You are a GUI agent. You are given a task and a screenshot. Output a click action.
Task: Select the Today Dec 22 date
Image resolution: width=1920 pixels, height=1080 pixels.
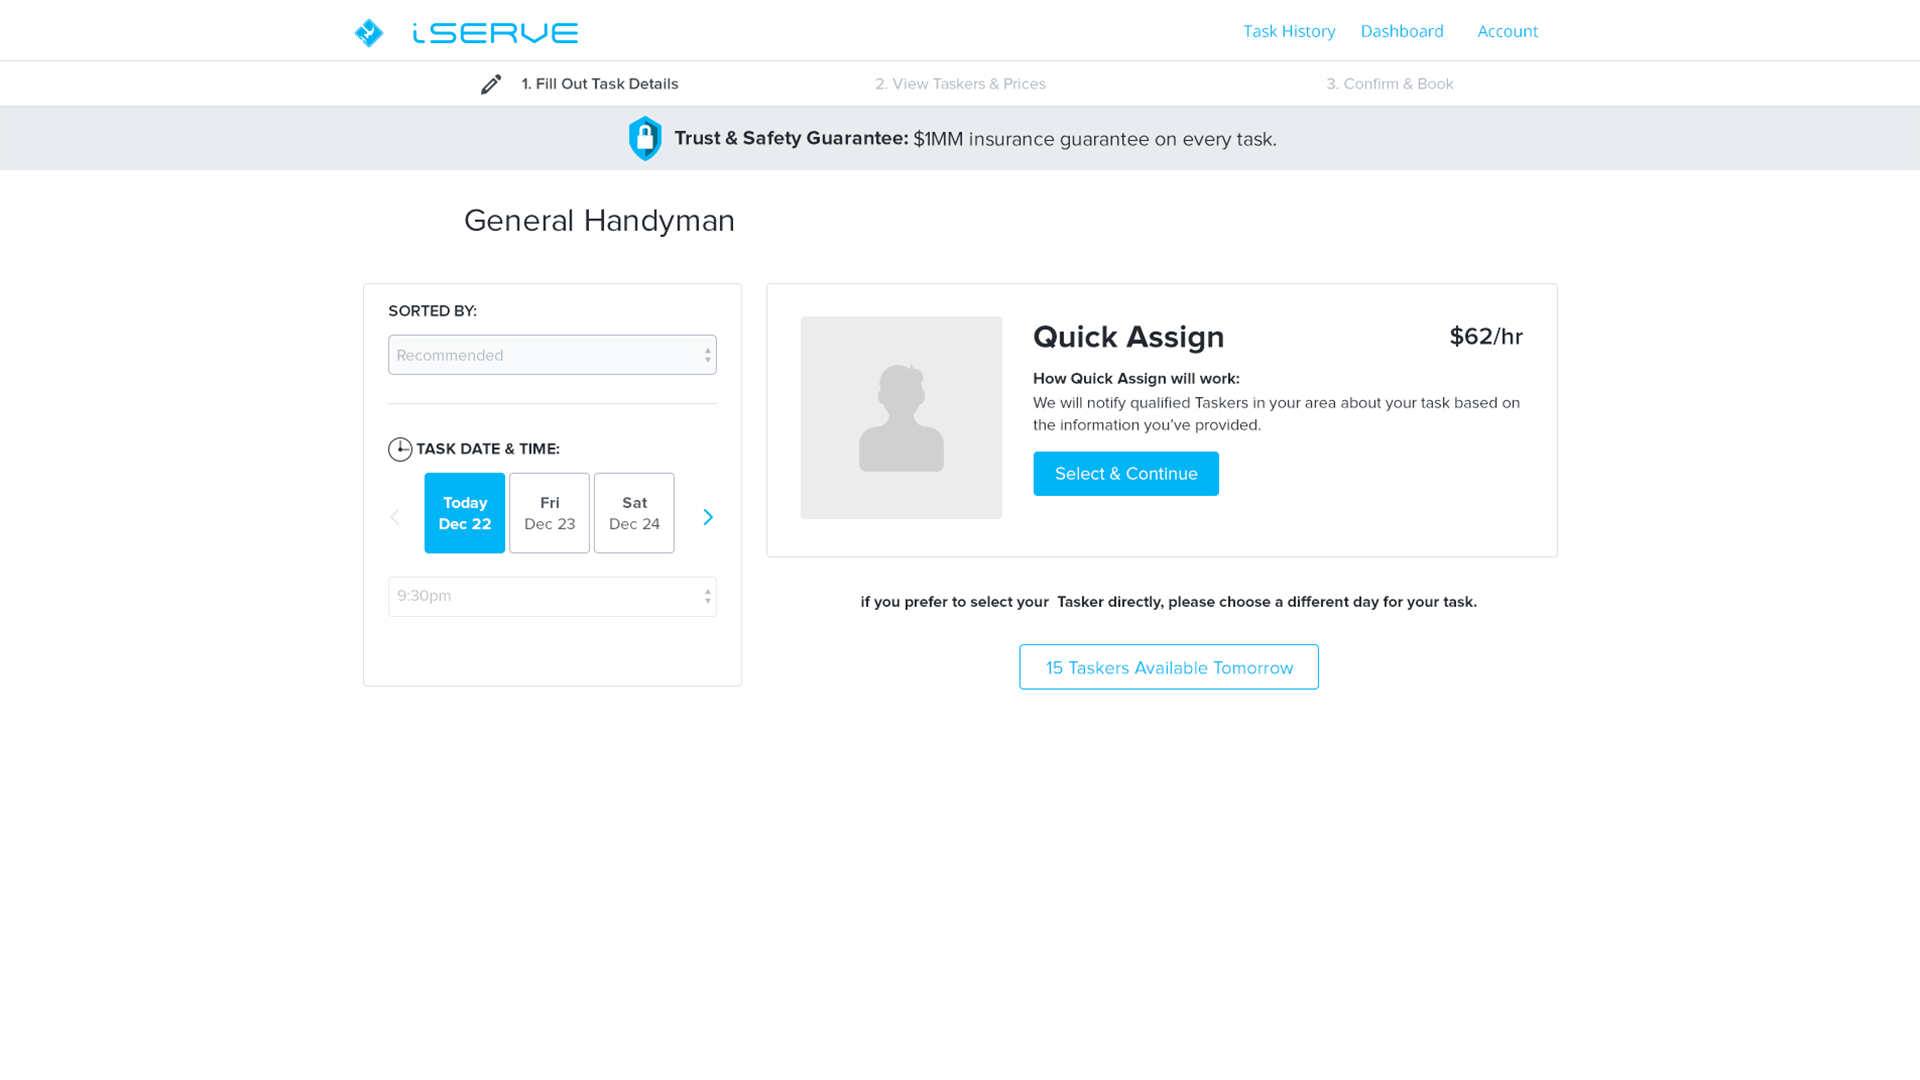[465, 513]
